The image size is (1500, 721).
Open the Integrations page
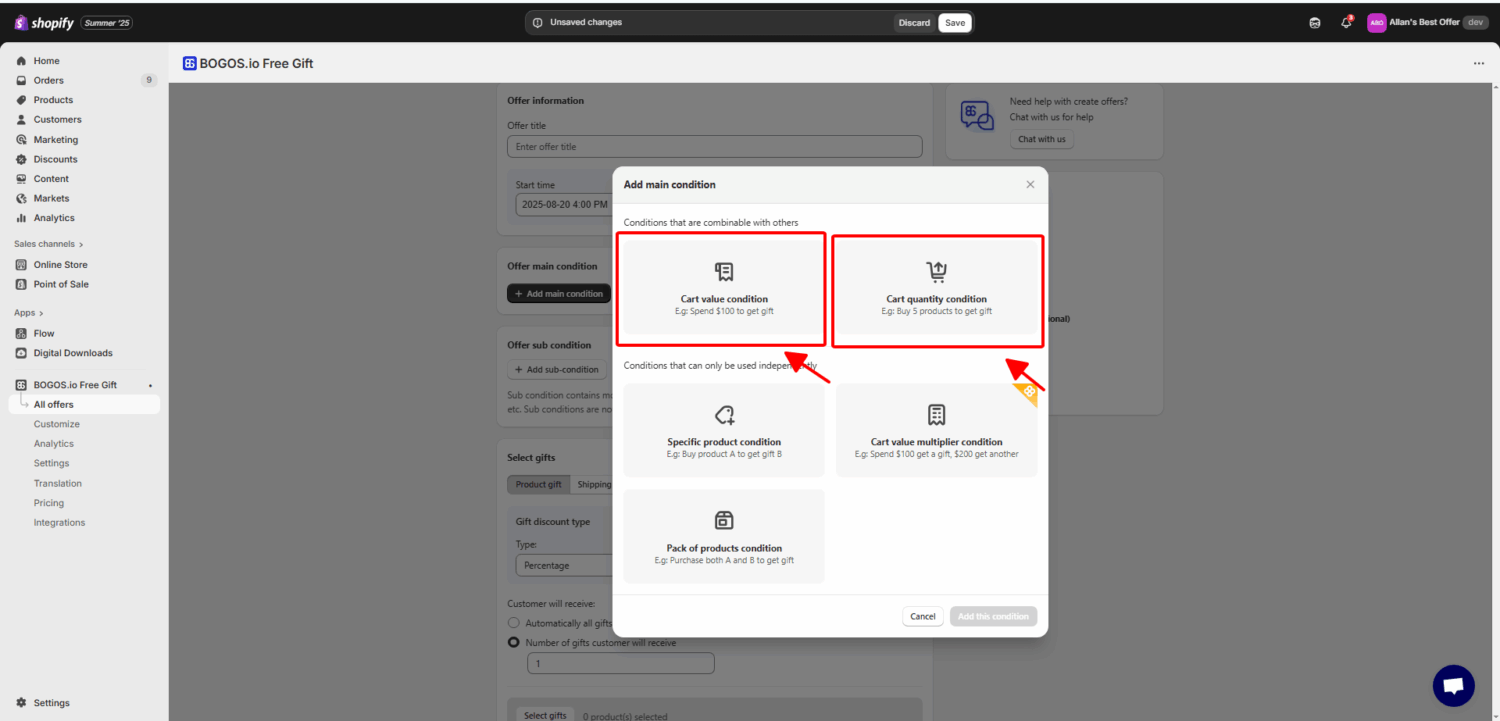pyautogui.click(x=59, y=523)
